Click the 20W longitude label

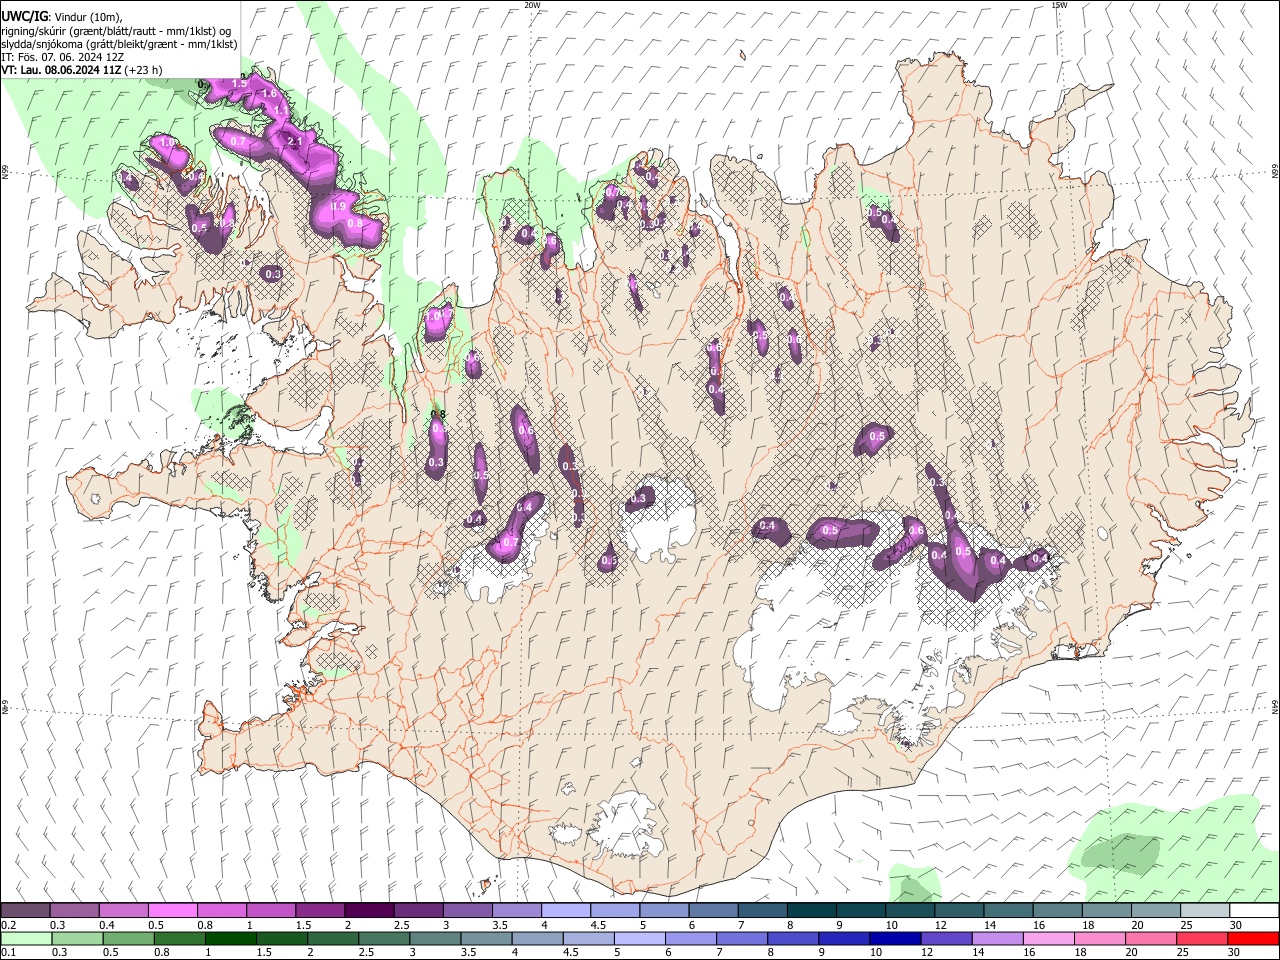click(x=532, y=5)
